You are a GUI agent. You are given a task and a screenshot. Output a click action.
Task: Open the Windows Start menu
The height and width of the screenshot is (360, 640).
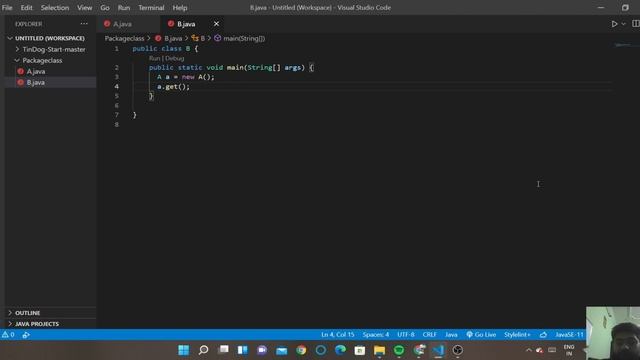(x=184, y=350)
